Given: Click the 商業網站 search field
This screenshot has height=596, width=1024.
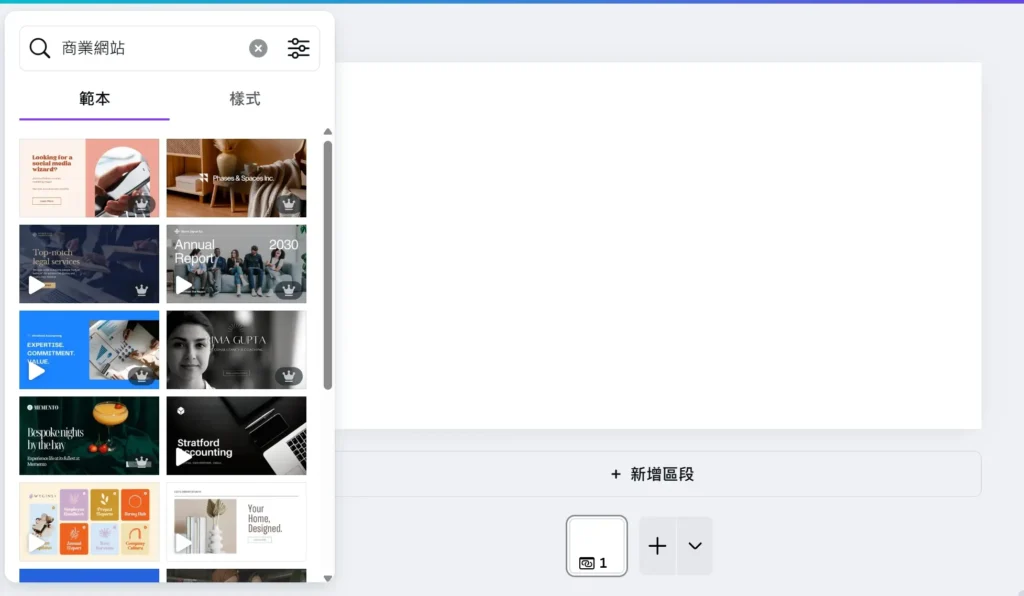Looking at the screenshot, I should coord(150,48).
